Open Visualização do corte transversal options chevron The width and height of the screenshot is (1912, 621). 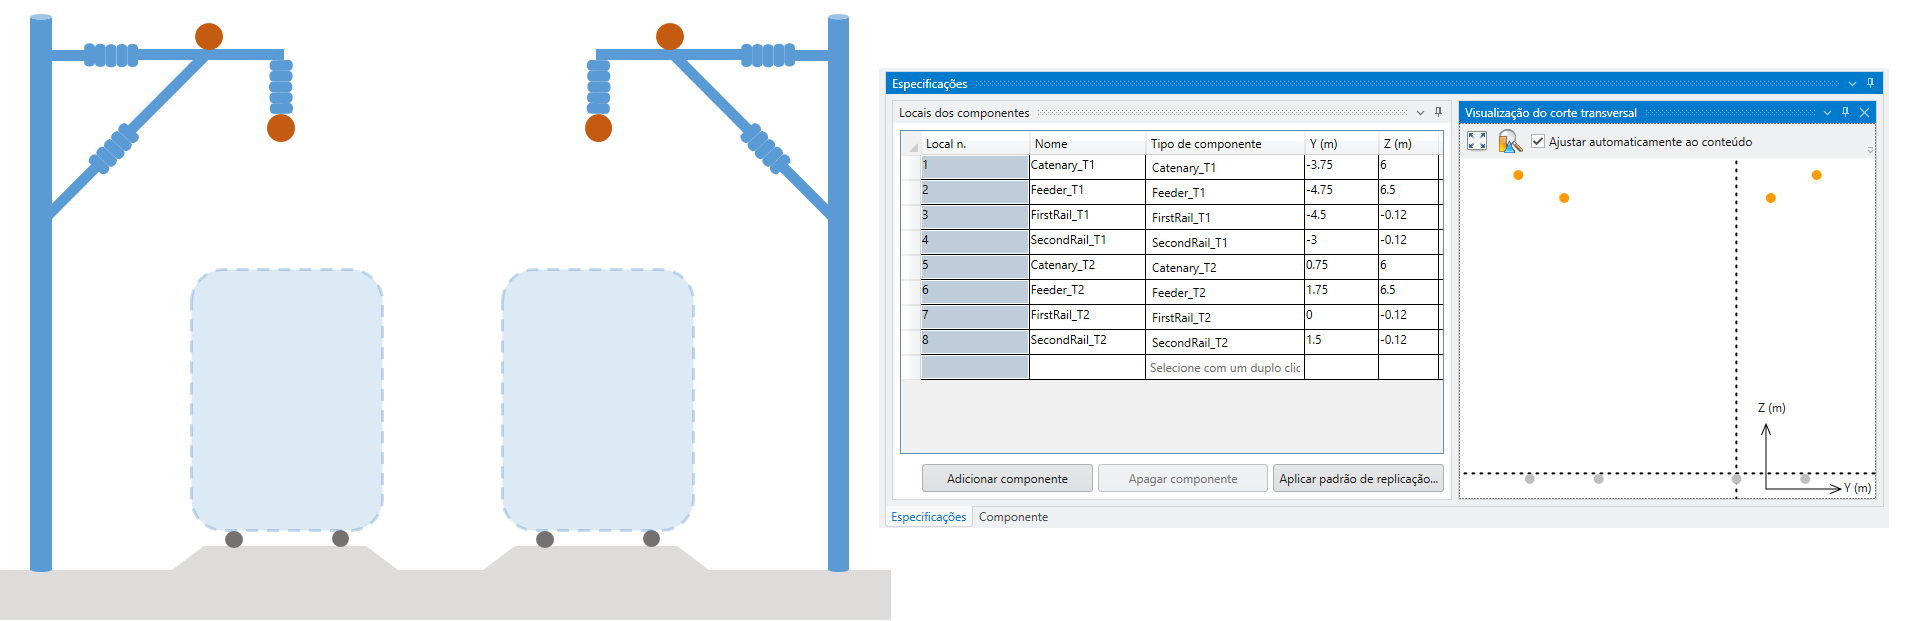(1827, 113)
